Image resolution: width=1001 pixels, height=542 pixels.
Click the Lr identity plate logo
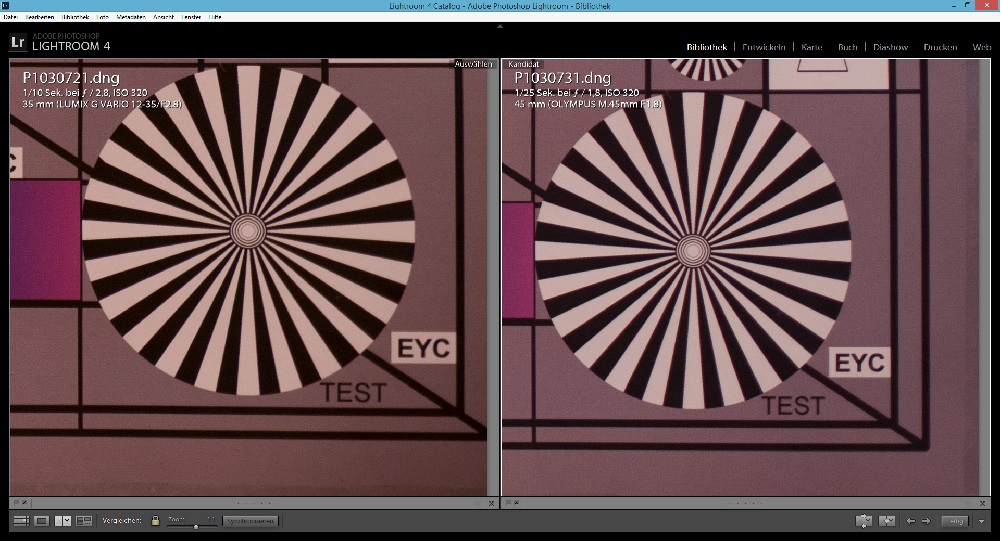17,43
